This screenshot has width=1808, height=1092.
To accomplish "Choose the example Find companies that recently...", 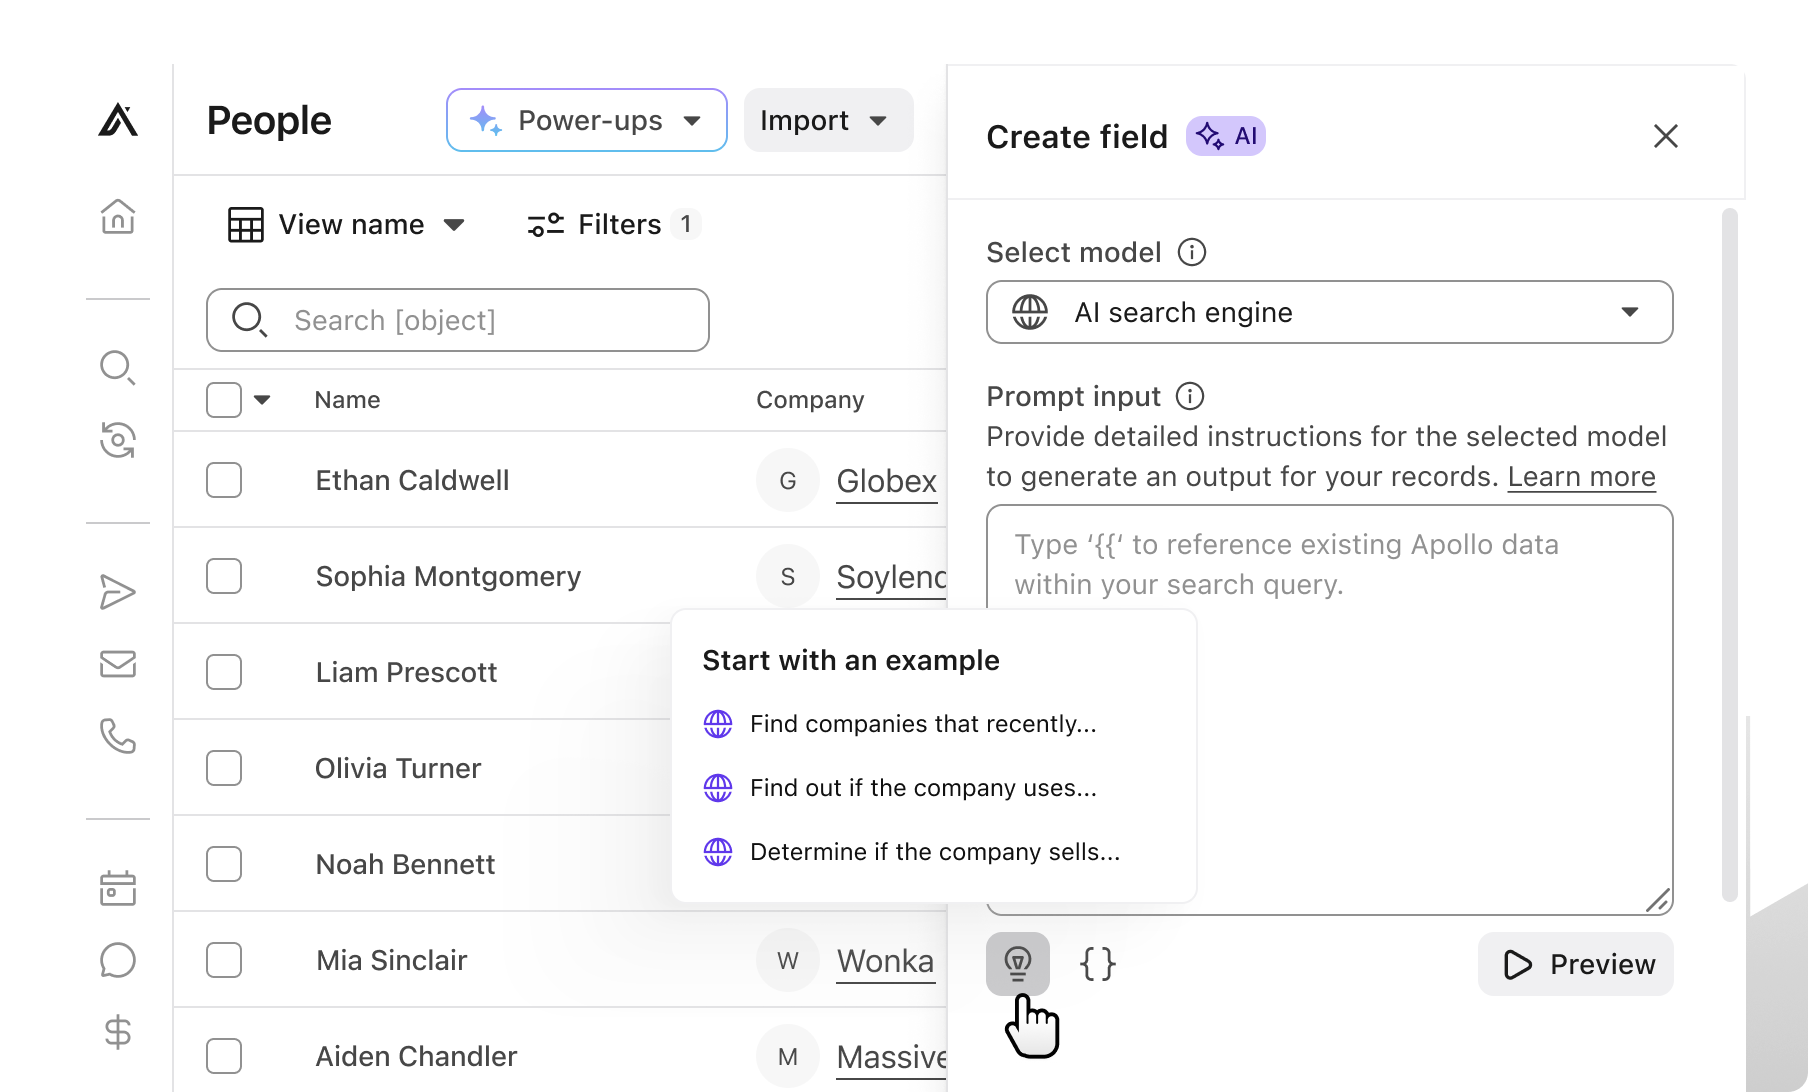I will point(922,724).
